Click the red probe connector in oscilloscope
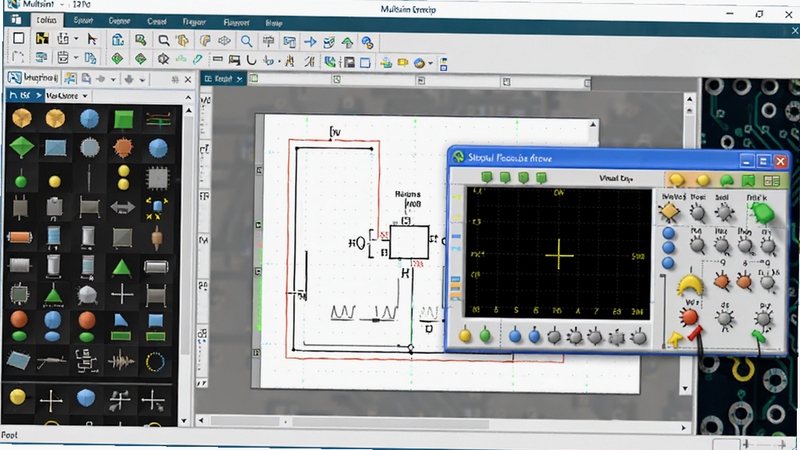The image size is (800, 450). pos(694,334)
